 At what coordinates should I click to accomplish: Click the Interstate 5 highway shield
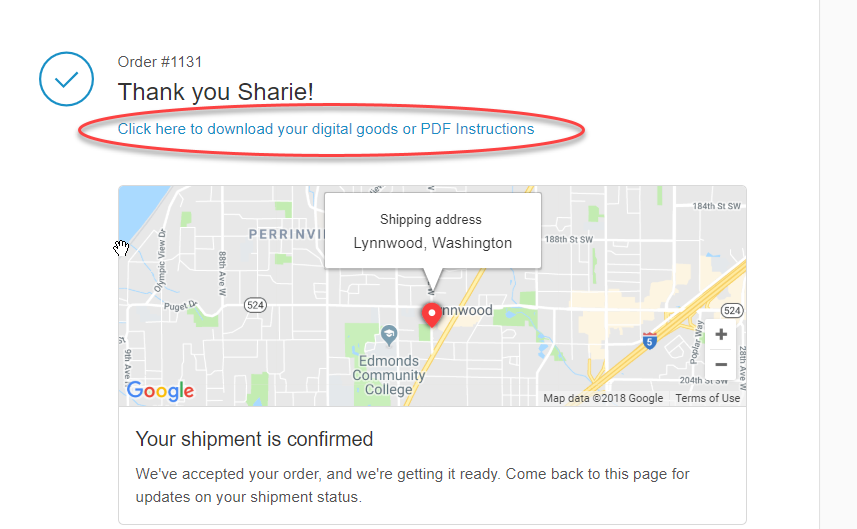649,341
